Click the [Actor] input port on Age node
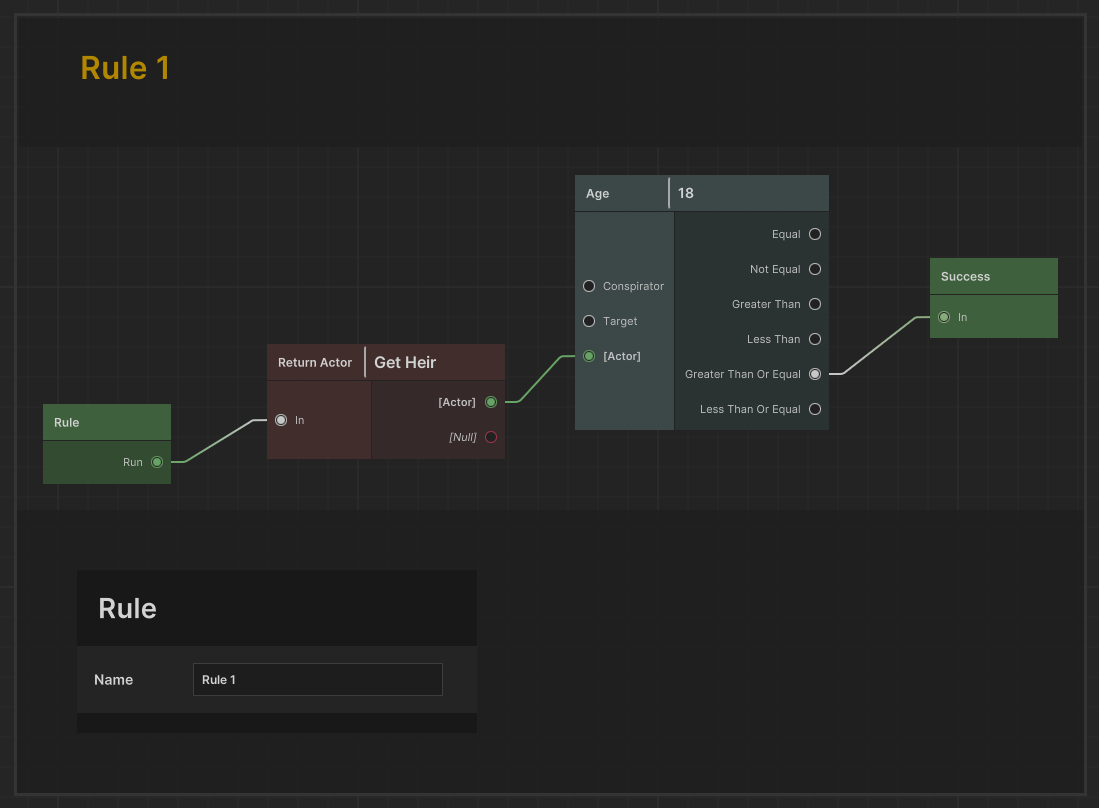This screenshot has width=1099, height=808. pyautogui.click(x=589, y=356)
